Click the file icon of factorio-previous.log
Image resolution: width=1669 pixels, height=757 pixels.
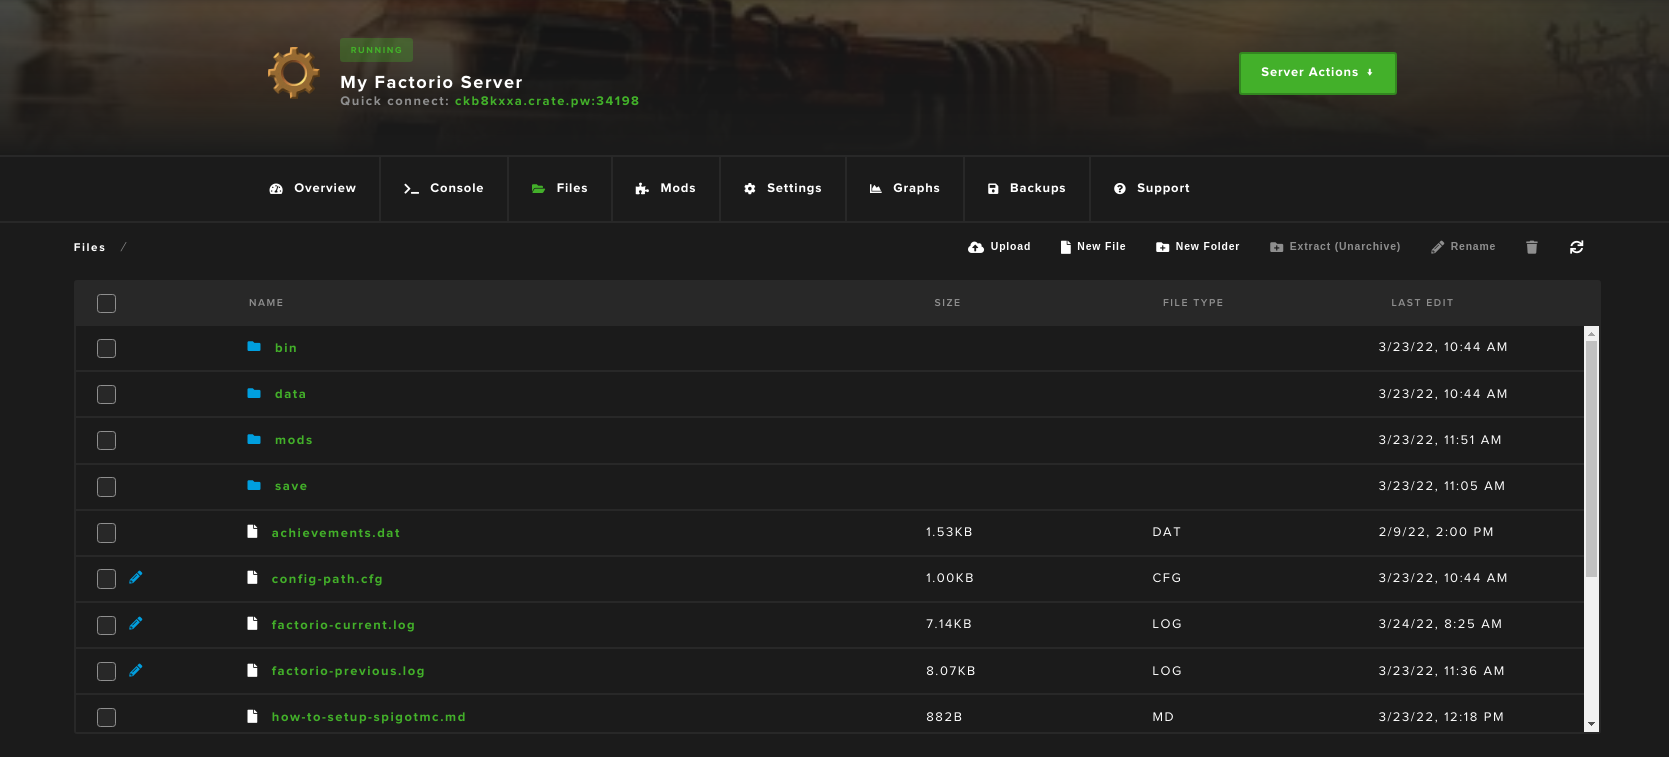pyautogui.click(x=252, y=670)
